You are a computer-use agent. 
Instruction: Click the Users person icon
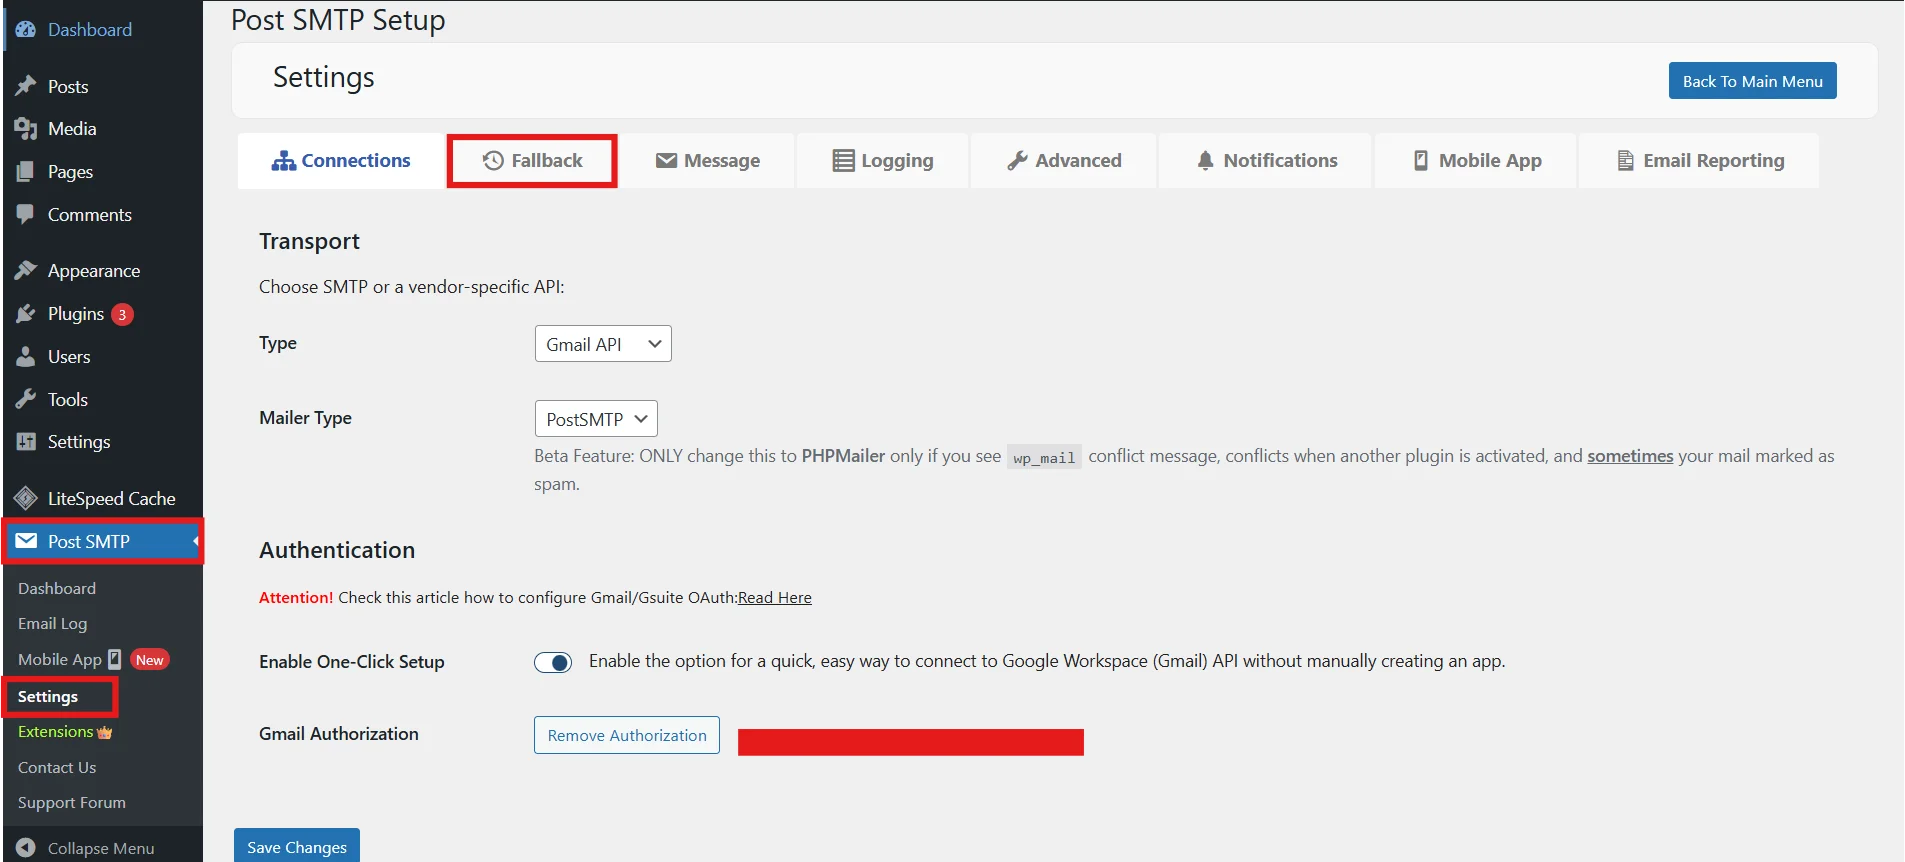[x=26, y=357]
